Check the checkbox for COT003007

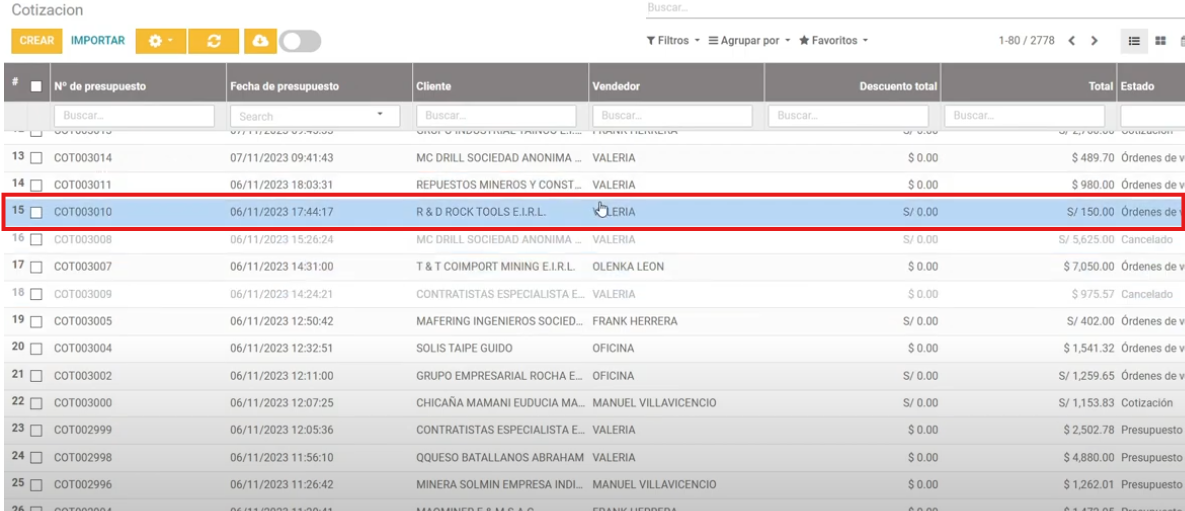36,268
